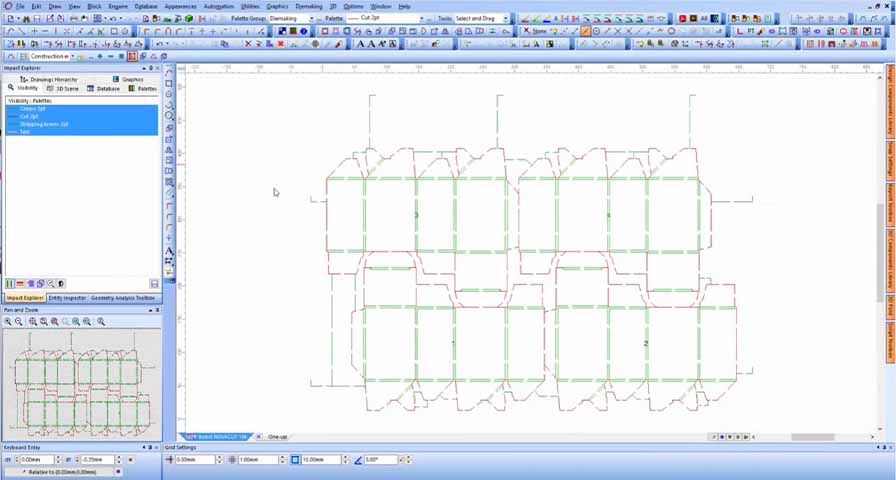Toggle the highlighted grid icon beside 10.00mm
Viewport: 896px width, 480px height.
pyautogui.click(x=295, y=459)
